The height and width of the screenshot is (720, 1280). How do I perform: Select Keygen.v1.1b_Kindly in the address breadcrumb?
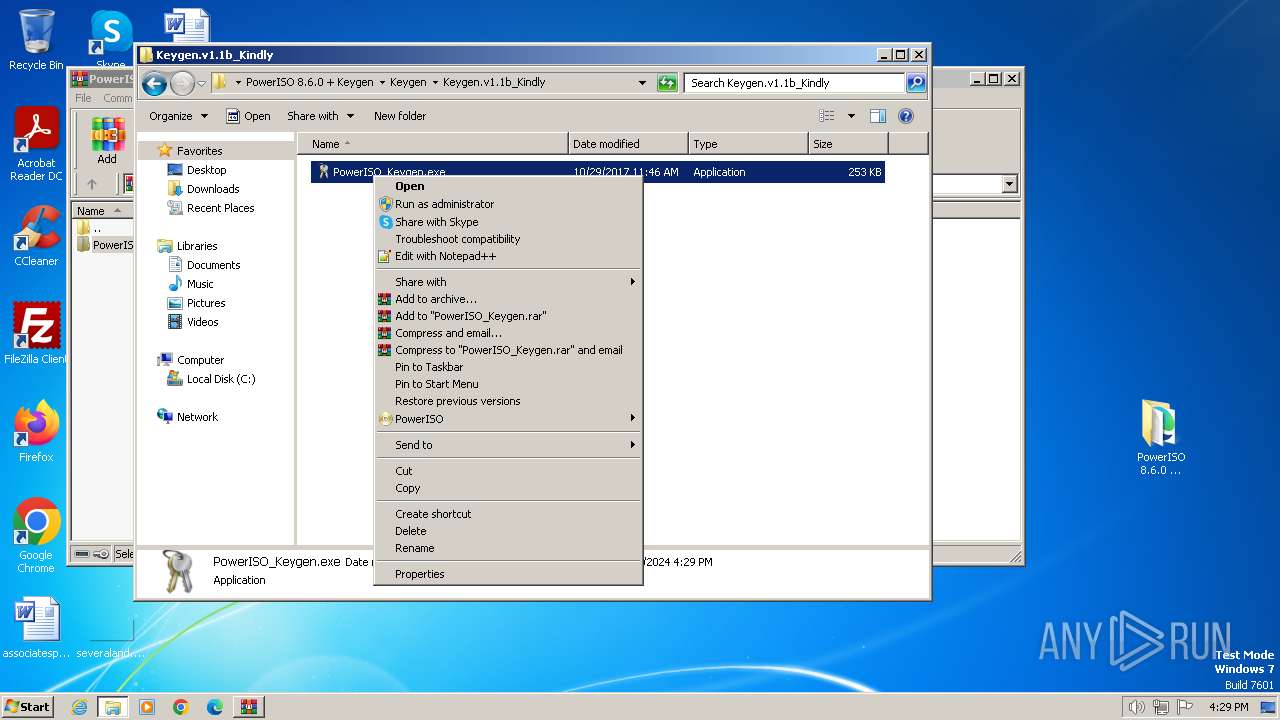494,83
